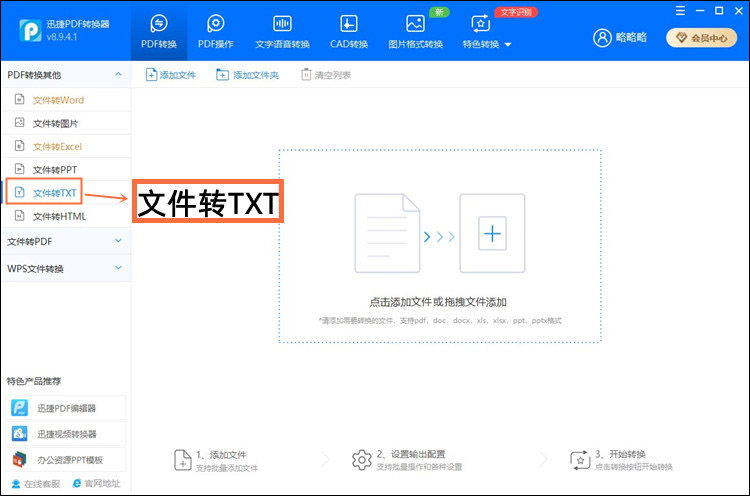Click the 文件转Word document icon
The height and width of the screenshot is (496, 750).
click(x=19, y=99)
